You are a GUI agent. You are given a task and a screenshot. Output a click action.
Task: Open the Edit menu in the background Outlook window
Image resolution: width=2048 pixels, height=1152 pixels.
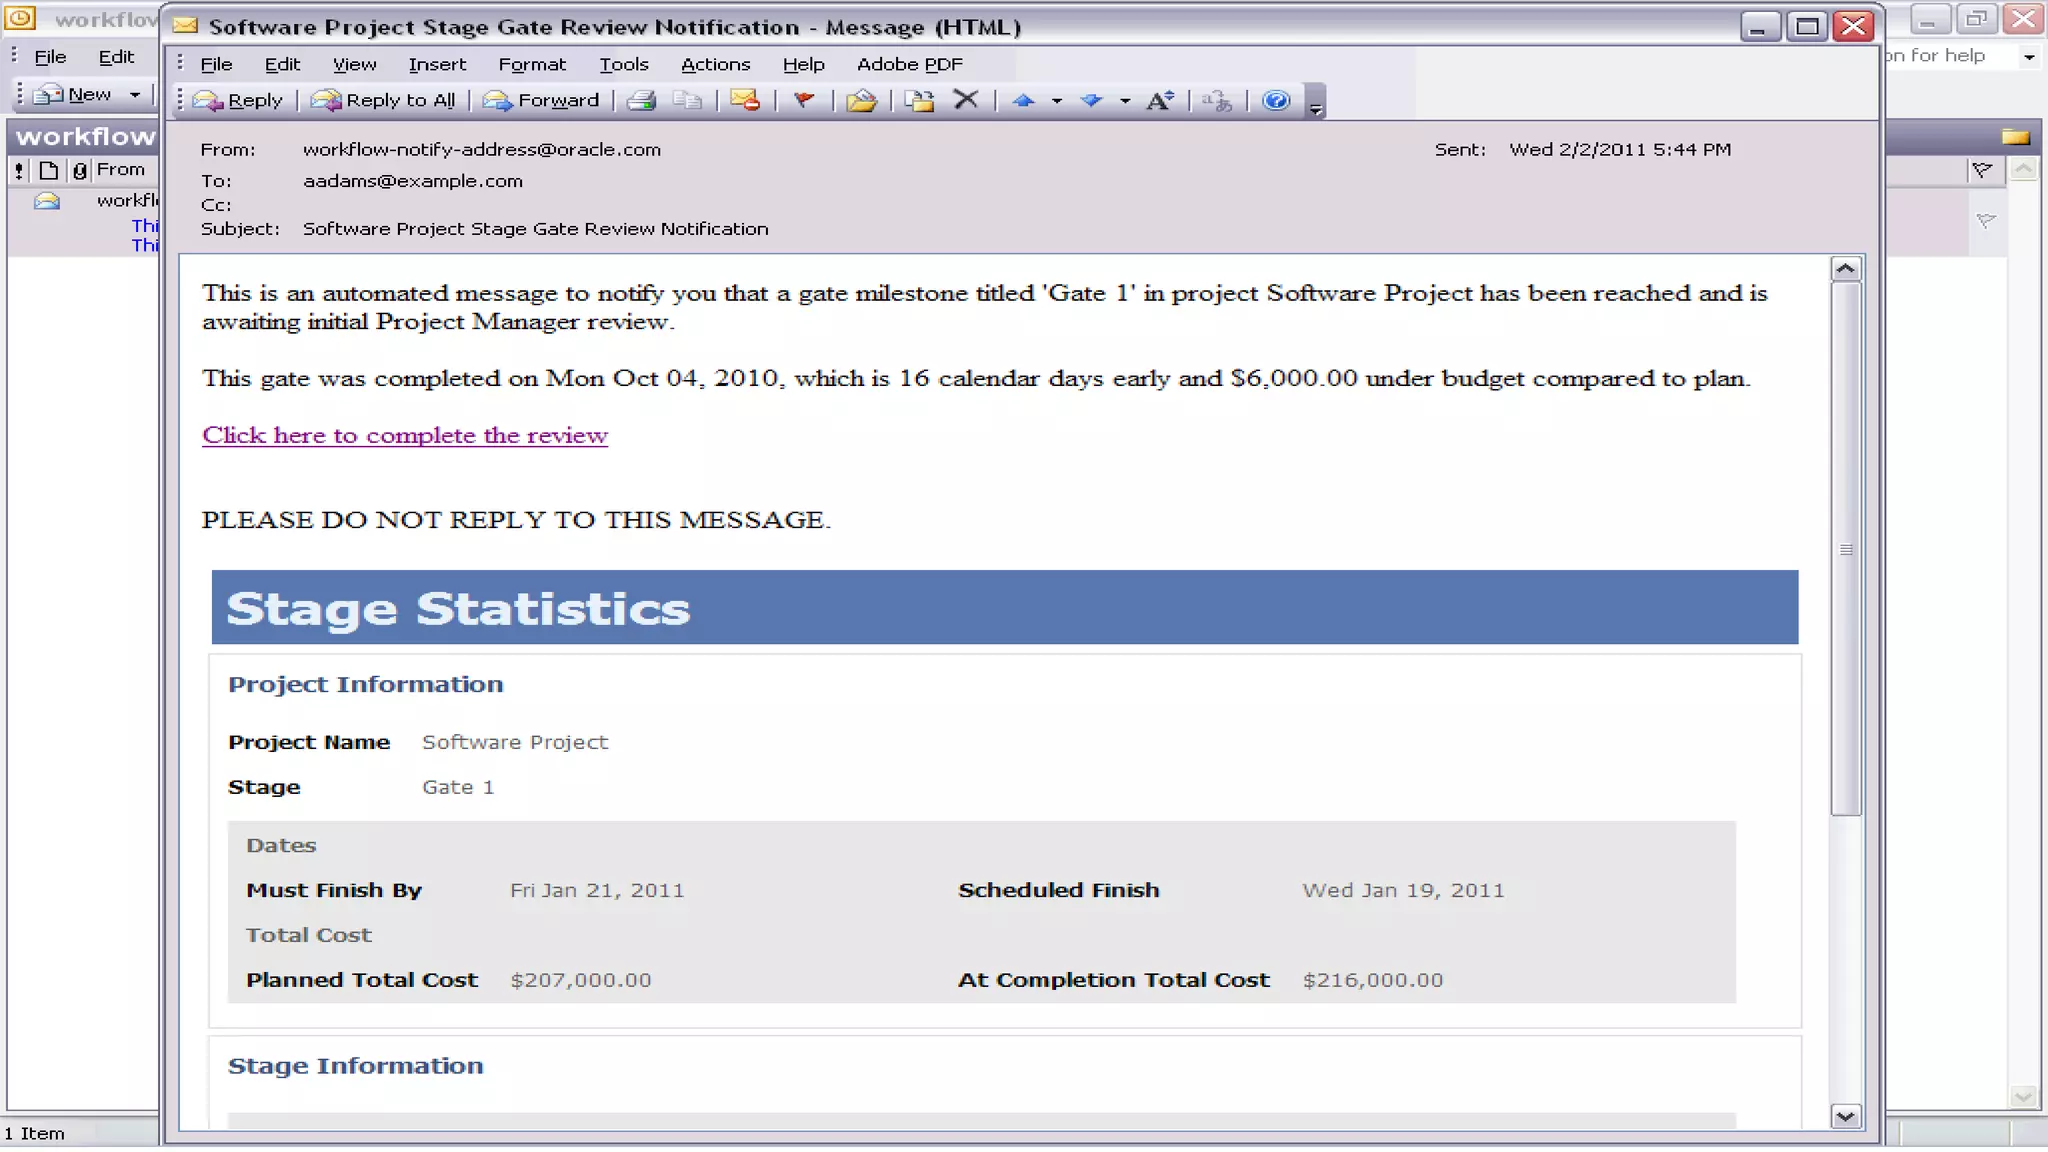(x=116, y=57)
